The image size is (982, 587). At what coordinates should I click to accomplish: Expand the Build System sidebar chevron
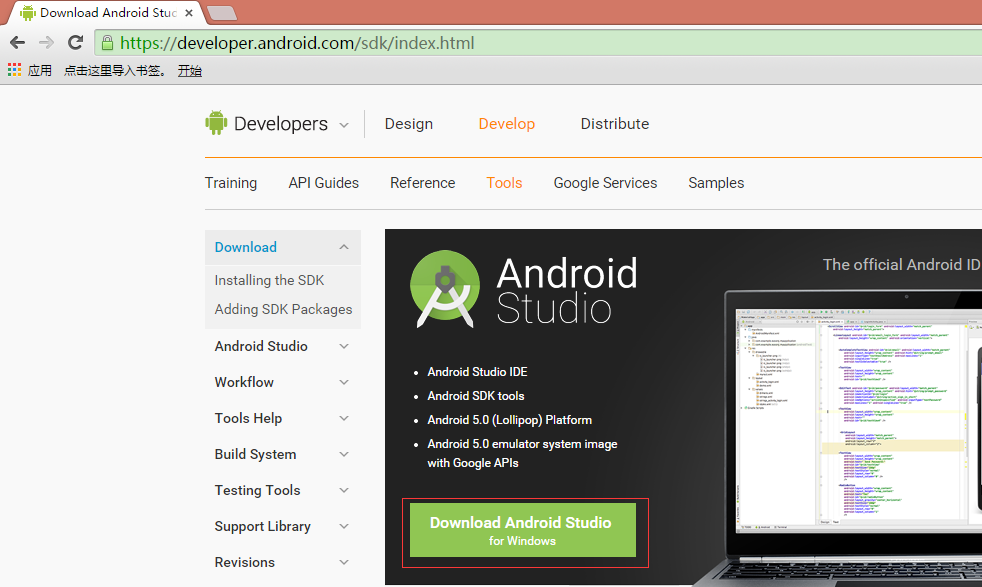[344, 454]
